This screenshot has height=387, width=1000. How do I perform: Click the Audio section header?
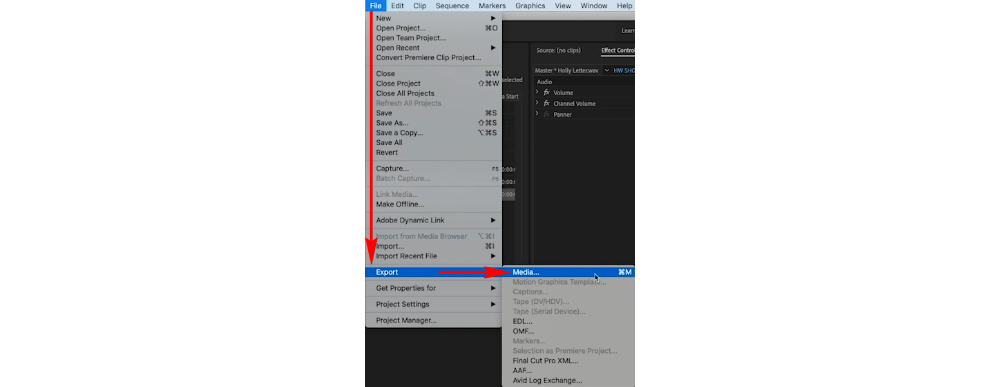(545, 82)
